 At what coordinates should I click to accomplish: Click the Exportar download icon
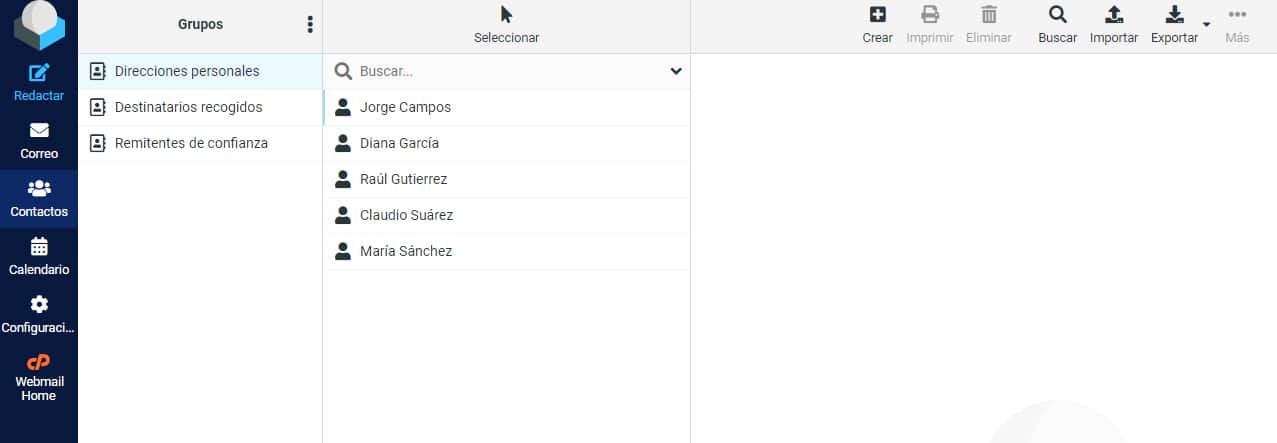tap(1175, 15)
